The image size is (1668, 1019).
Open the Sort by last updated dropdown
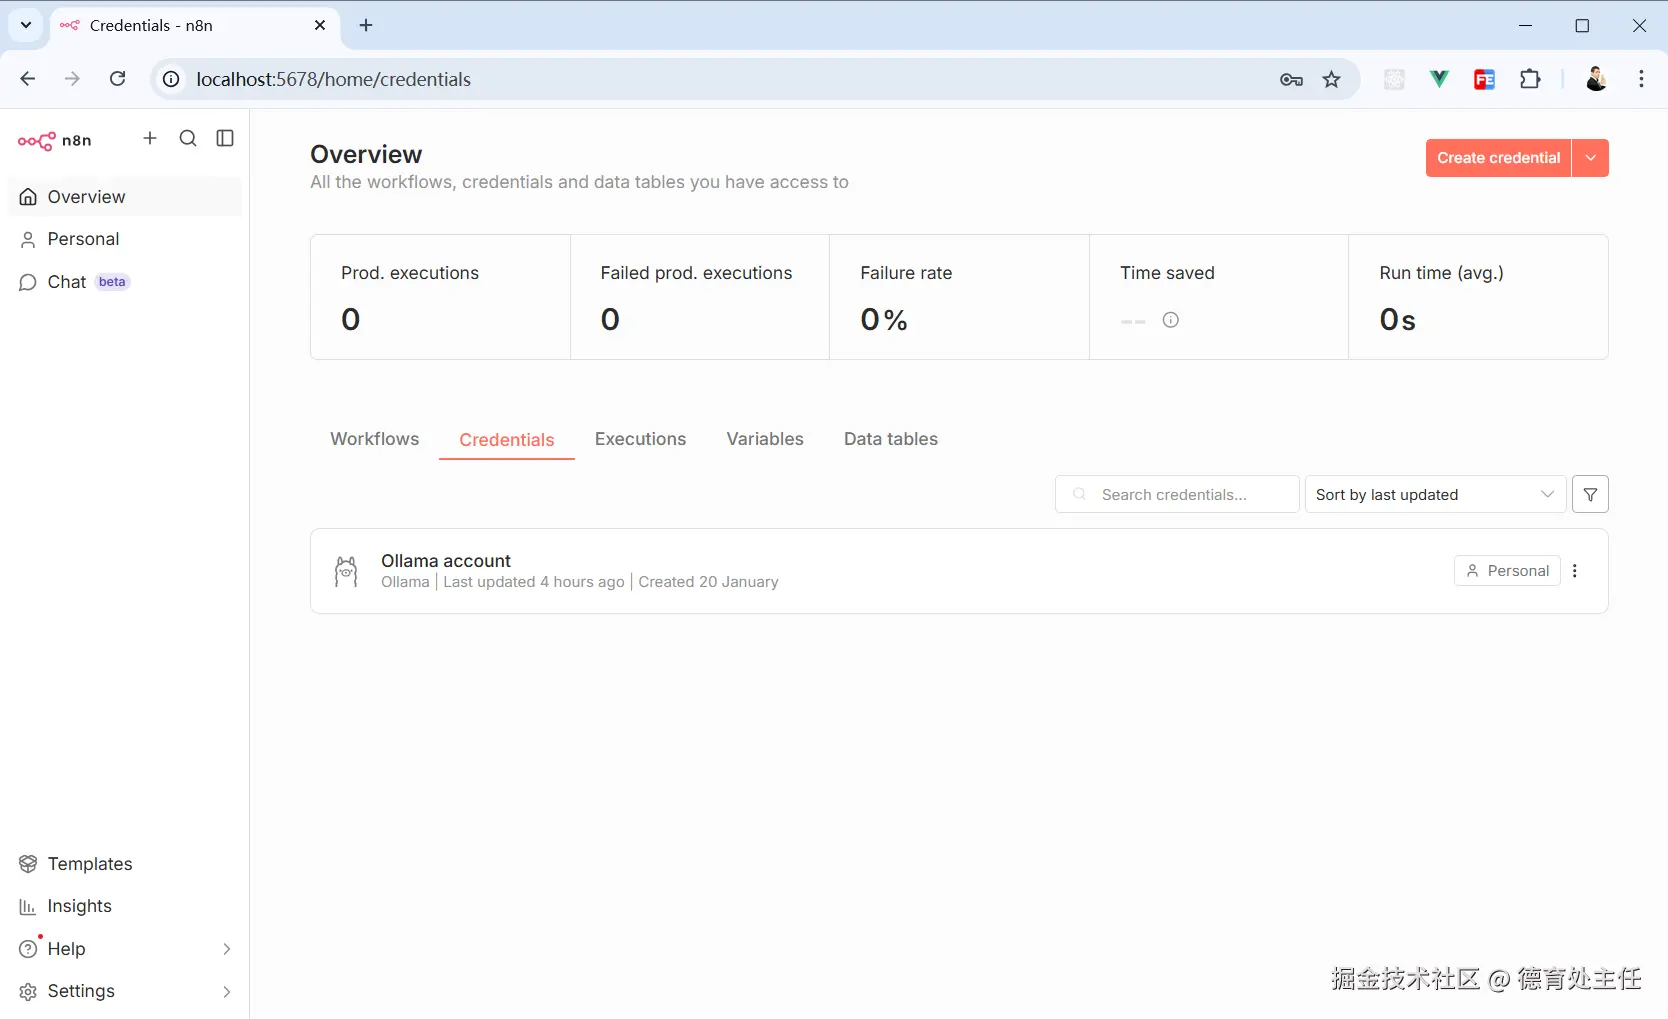click(x=1435, y=494)
